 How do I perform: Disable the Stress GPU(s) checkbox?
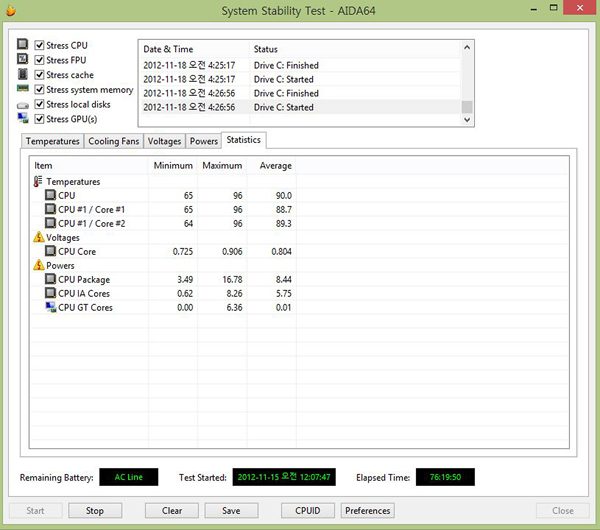[x=39, y=119]
